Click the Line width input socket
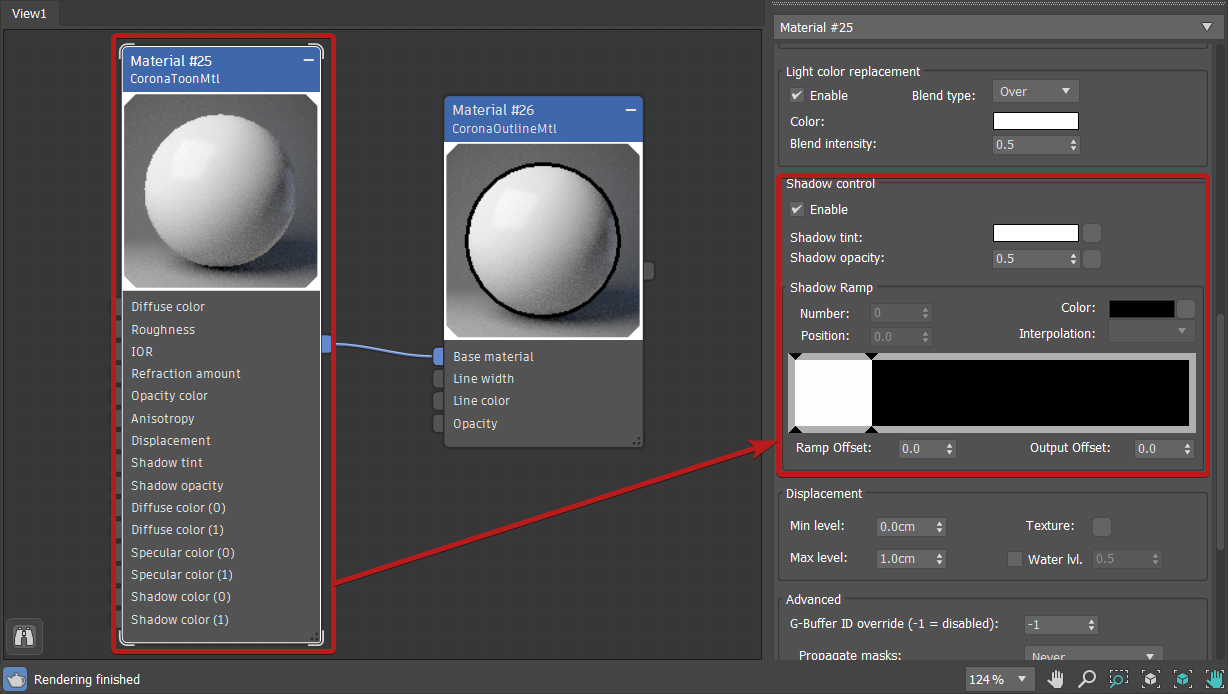 438,379
